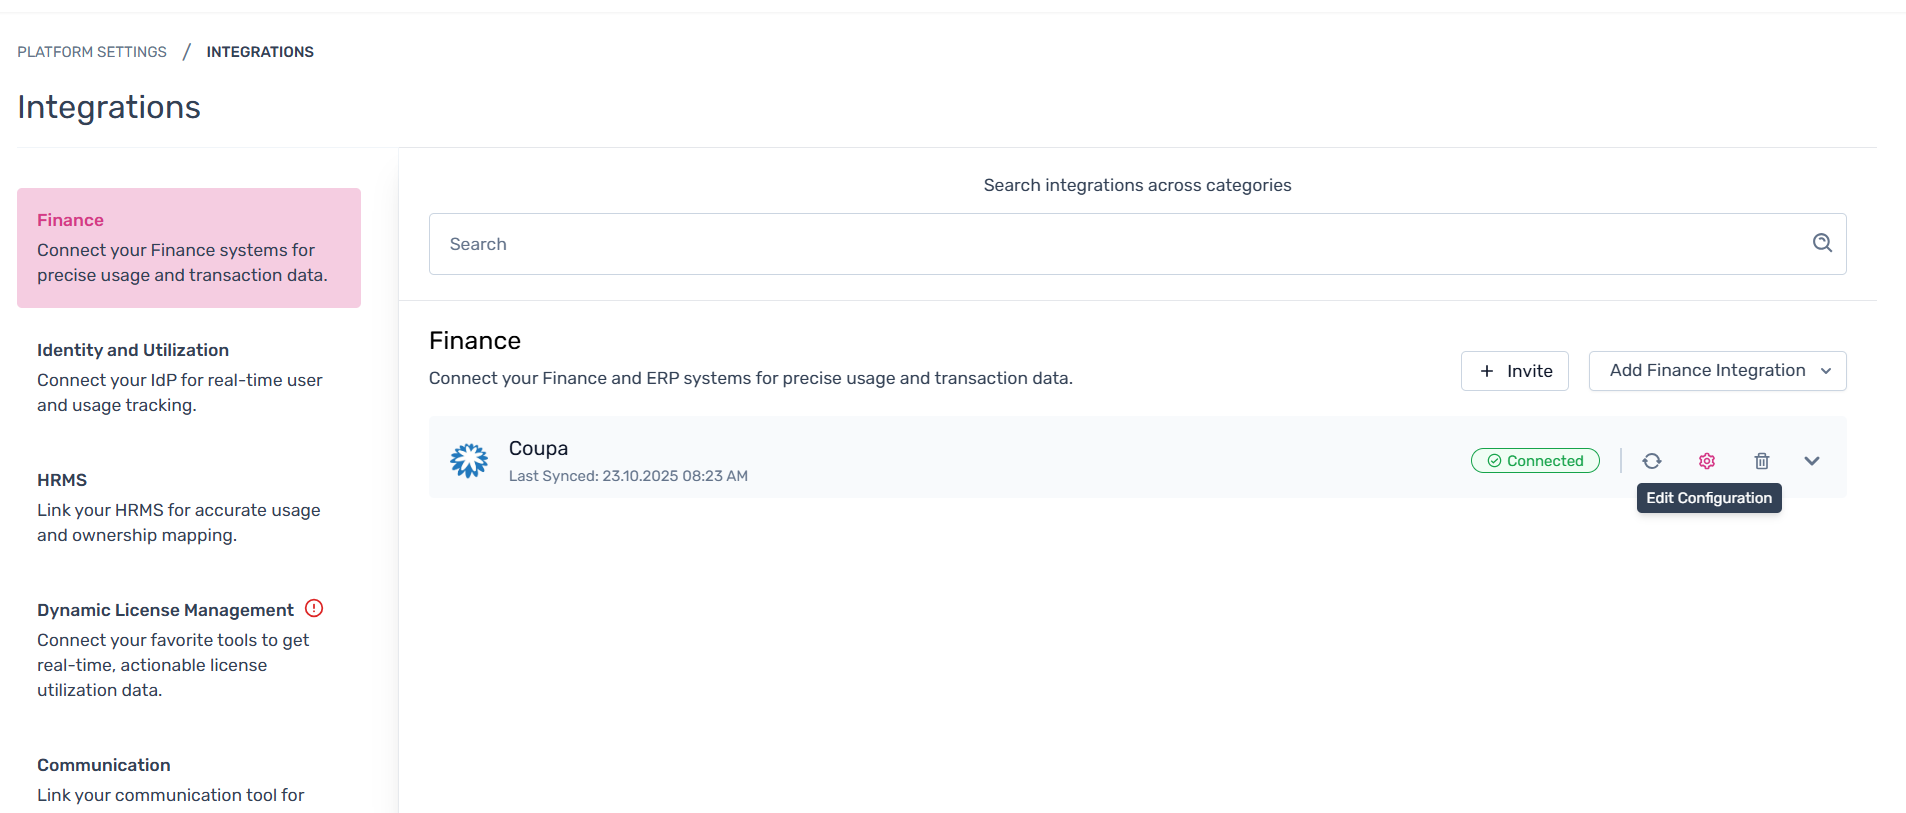Click the sync refresh icon for Coupa
Image resolution: width=1906 pixels, height=813 pixels.
tap(1652, 461)
